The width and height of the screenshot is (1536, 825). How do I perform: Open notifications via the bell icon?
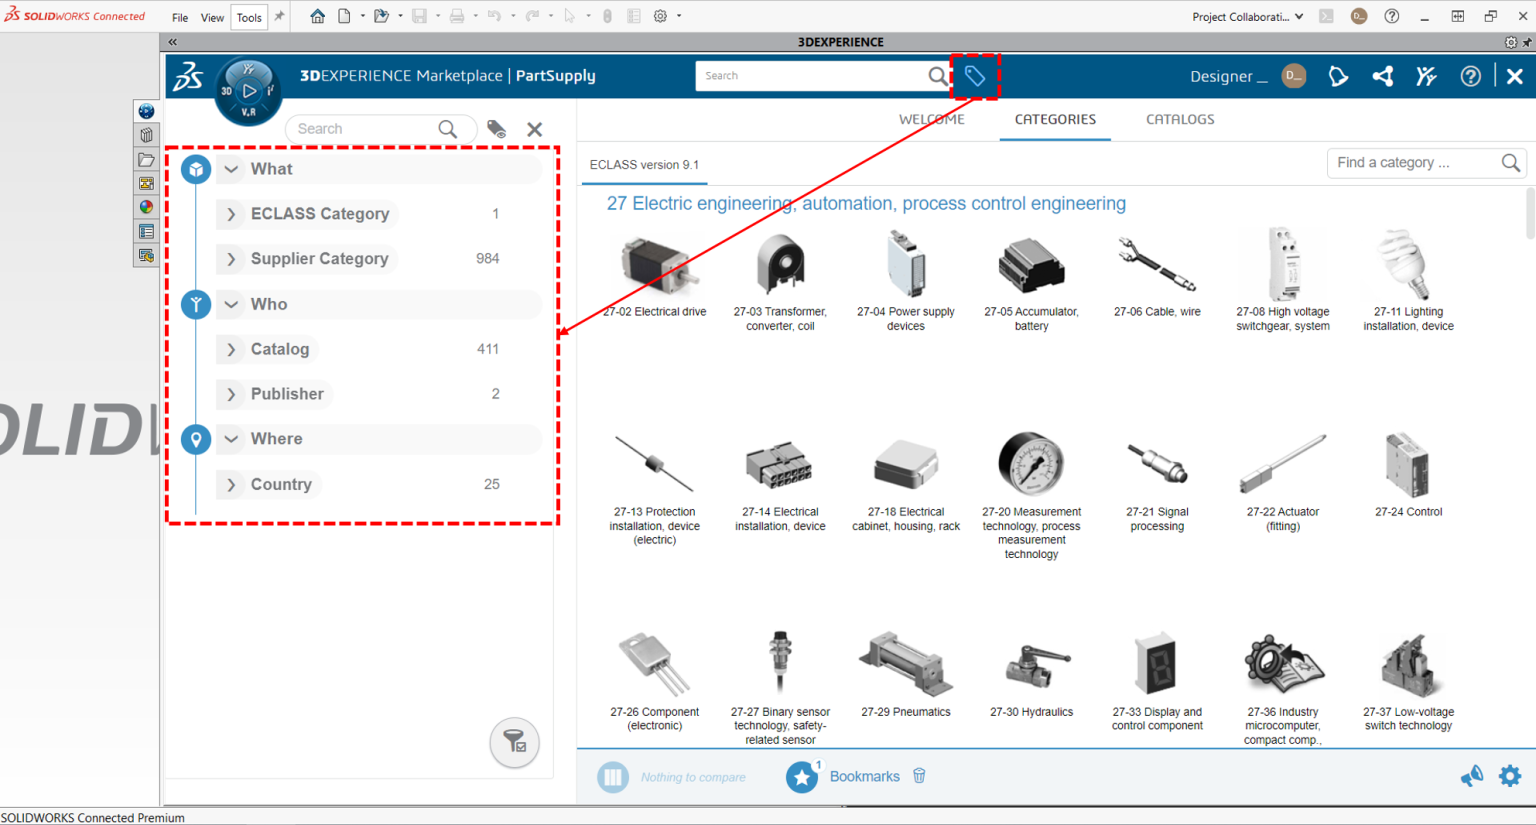[x=1338, y=76]
